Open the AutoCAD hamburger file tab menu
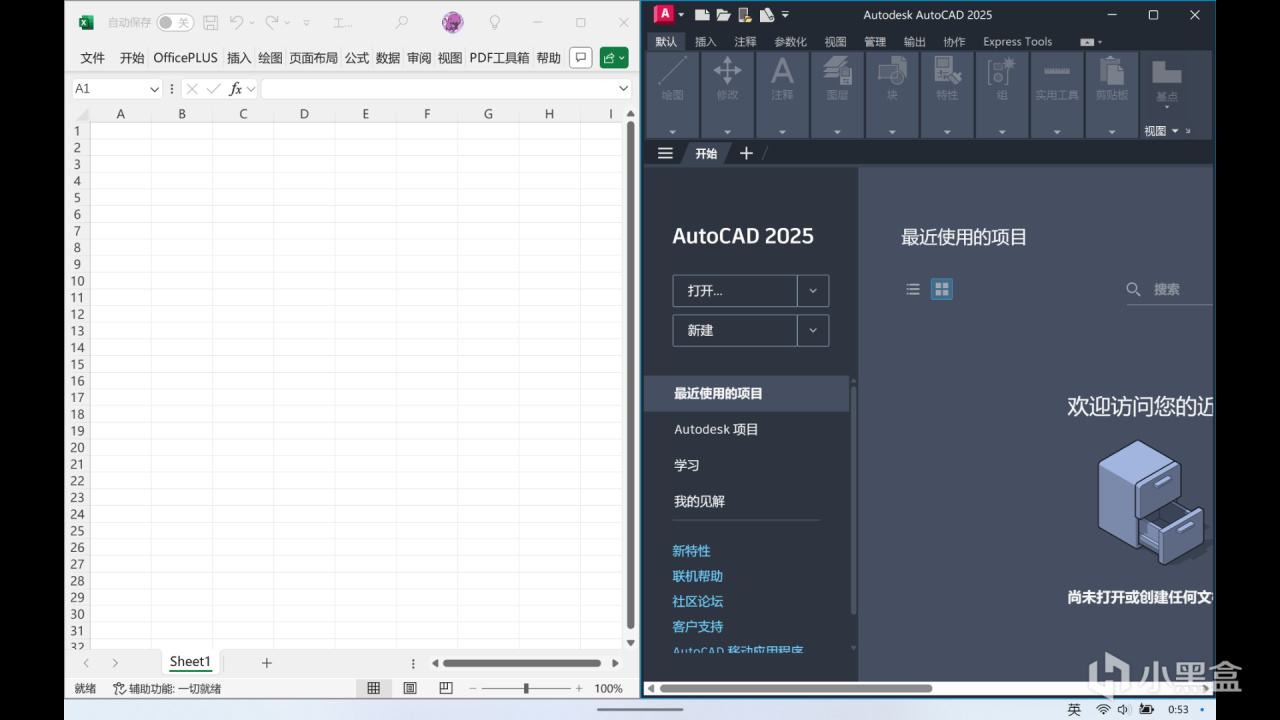Screen dimensions: 1280x720 665,153
